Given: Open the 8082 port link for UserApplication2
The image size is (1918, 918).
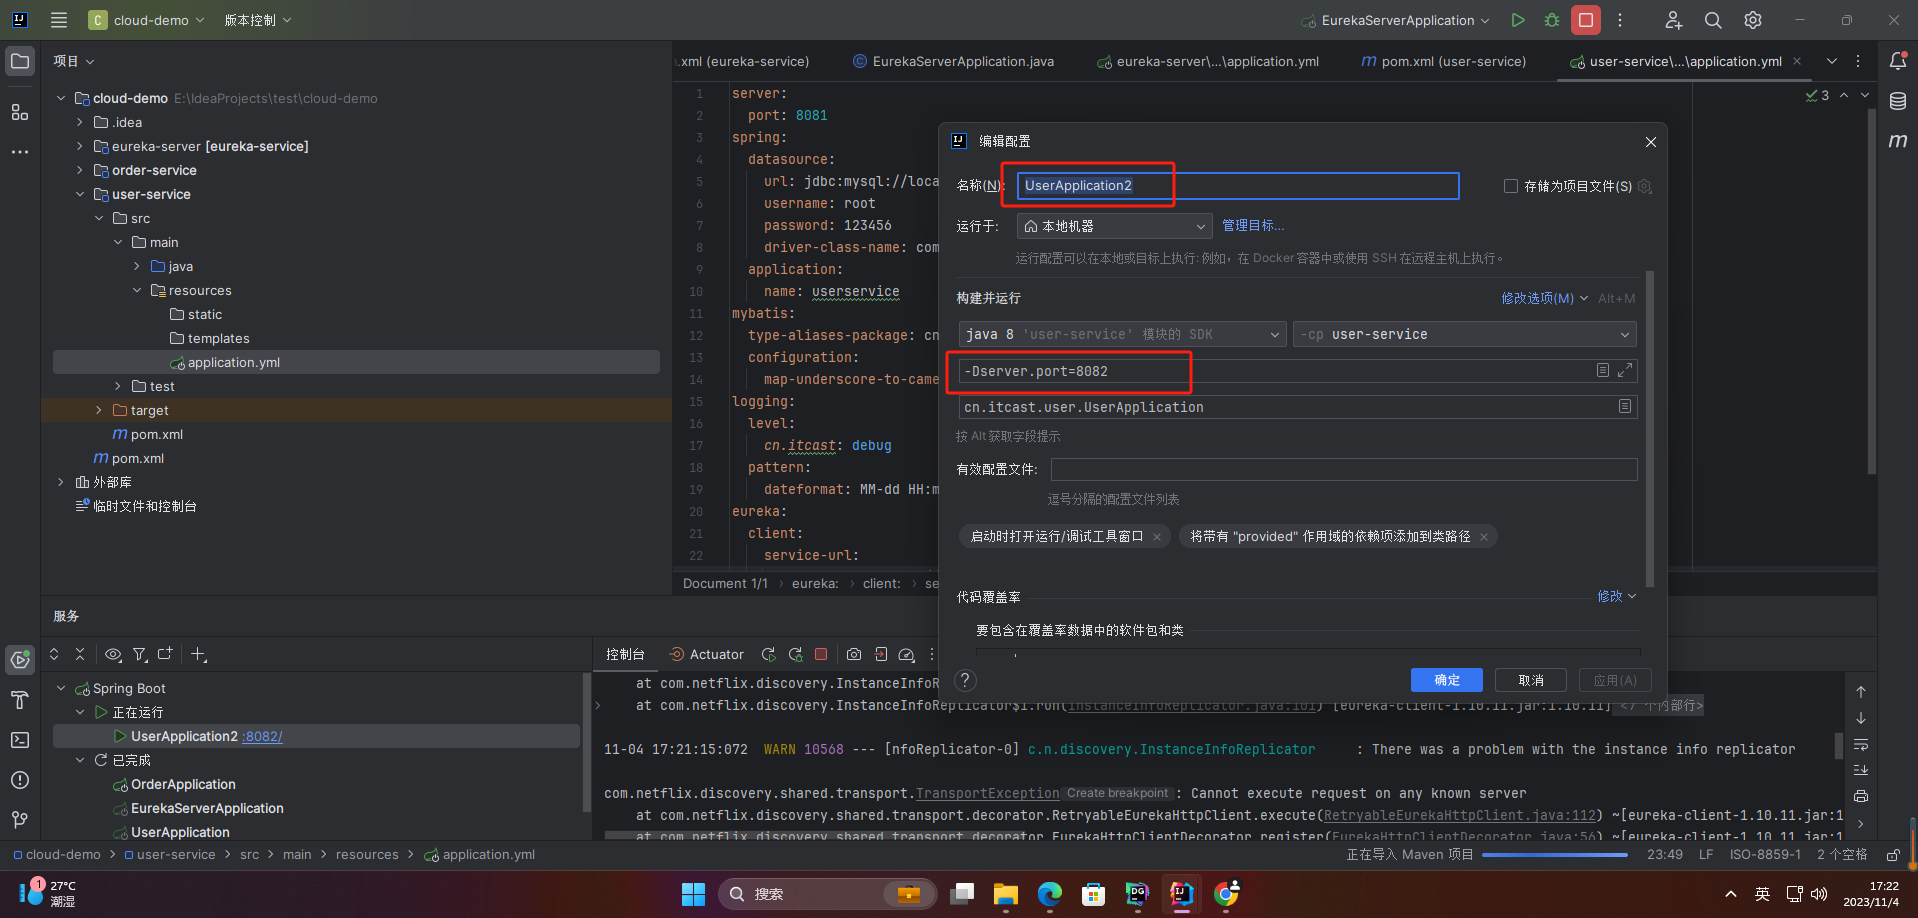Looking at the screenshot, I should click(x=262, y=736).
